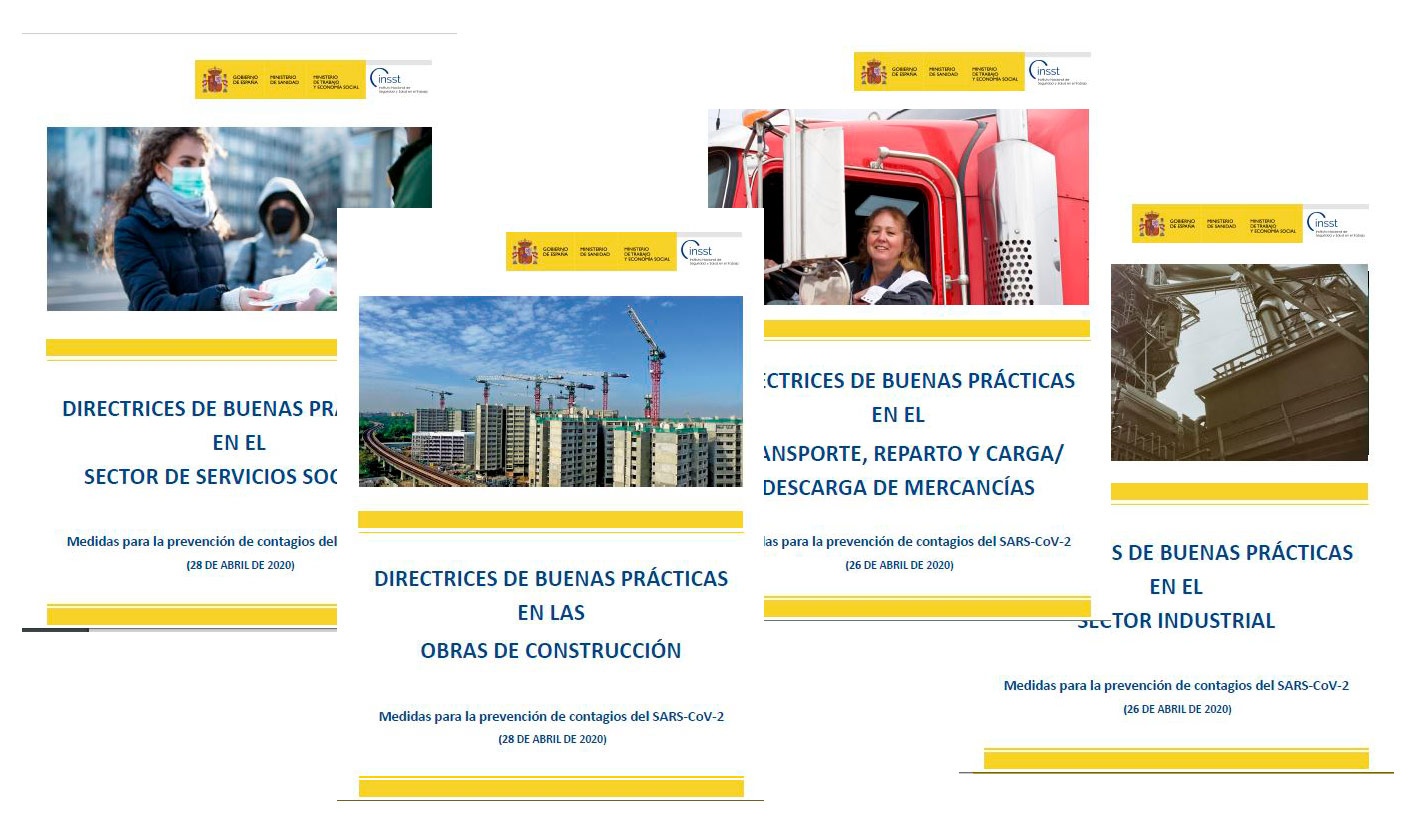Click the '(28 DE ABRIL DE 2020)' date on the social services cover
The width and height of the screenshot is (1420, 824).
(240, 565)
